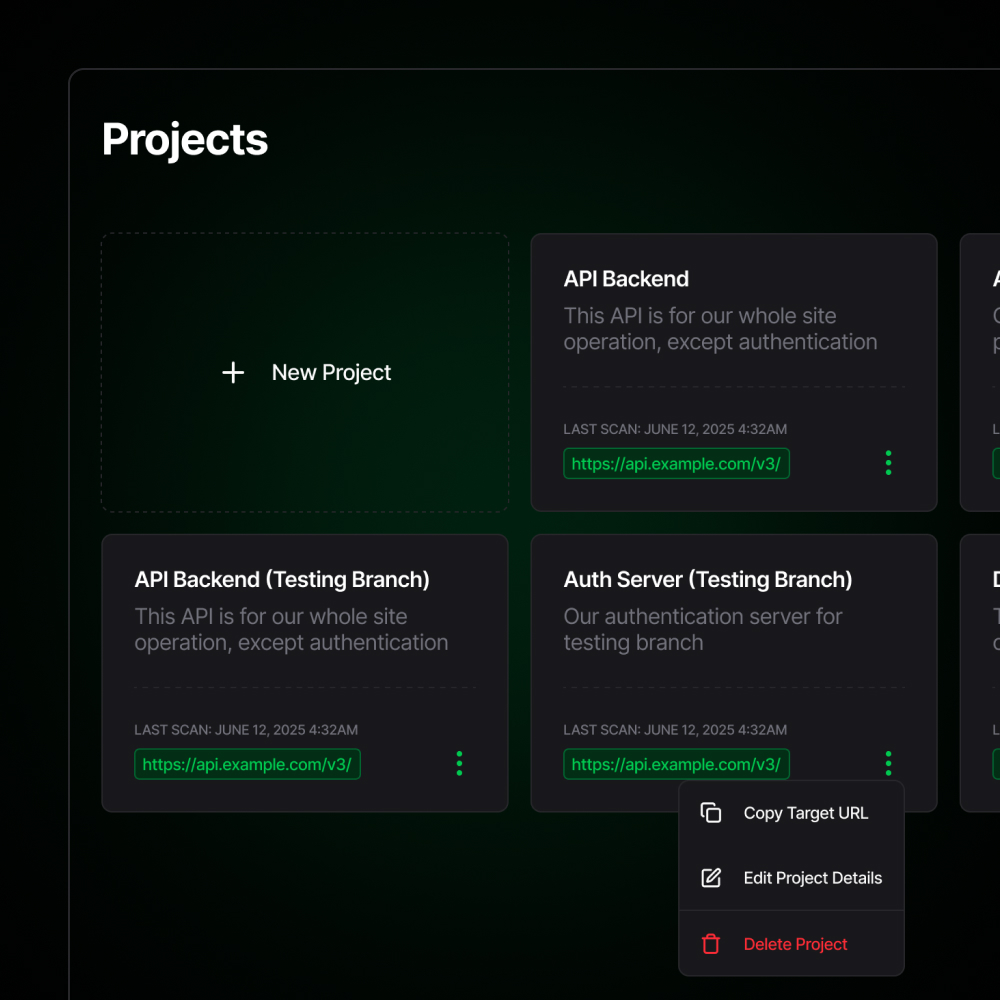Click the Auth Server (Testing Branch) last scan date
This screenshot has height=1000, width=1000.
pos(675,730)
